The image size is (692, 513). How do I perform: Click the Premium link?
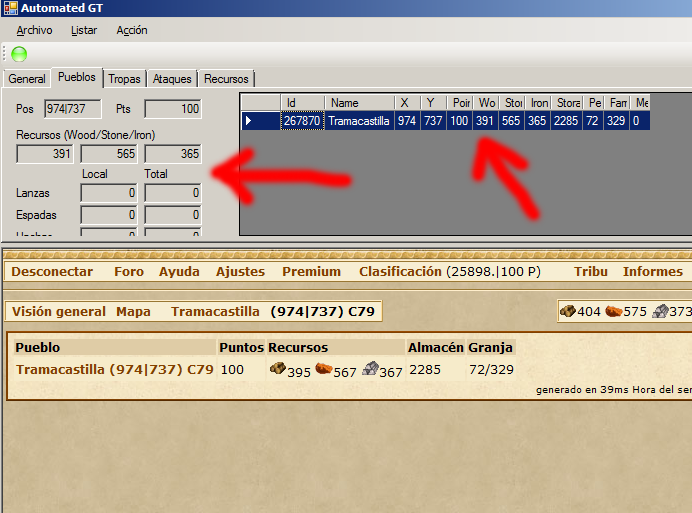(312, 272)
